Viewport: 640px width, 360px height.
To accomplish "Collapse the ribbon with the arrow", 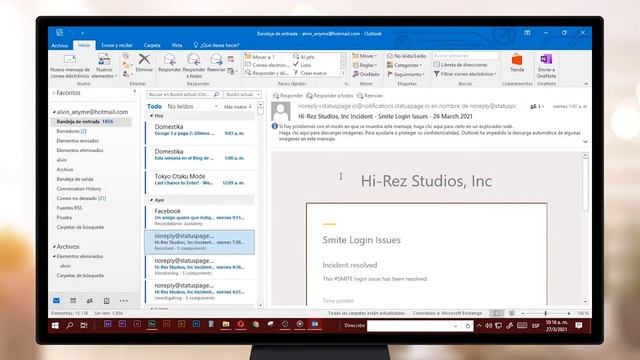I will click(586, 84).
